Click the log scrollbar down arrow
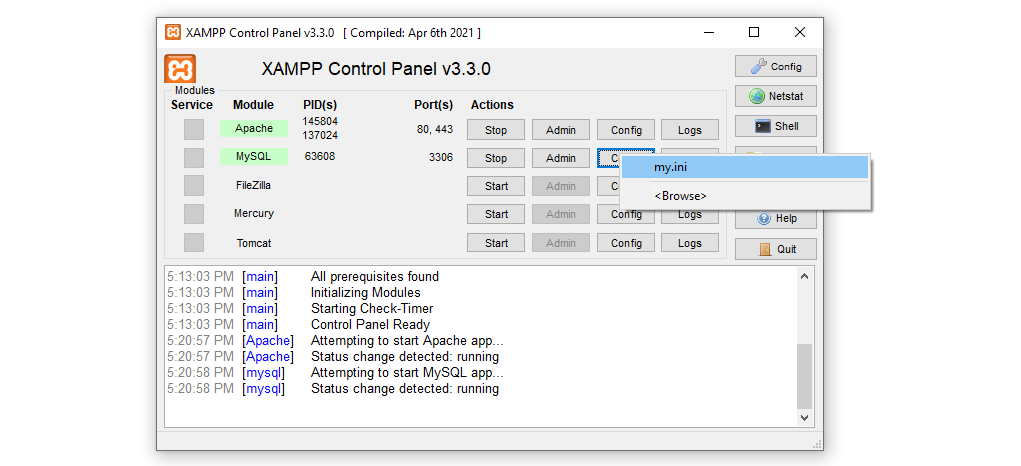The image size is (1021, 466). [x=805, y=417]
